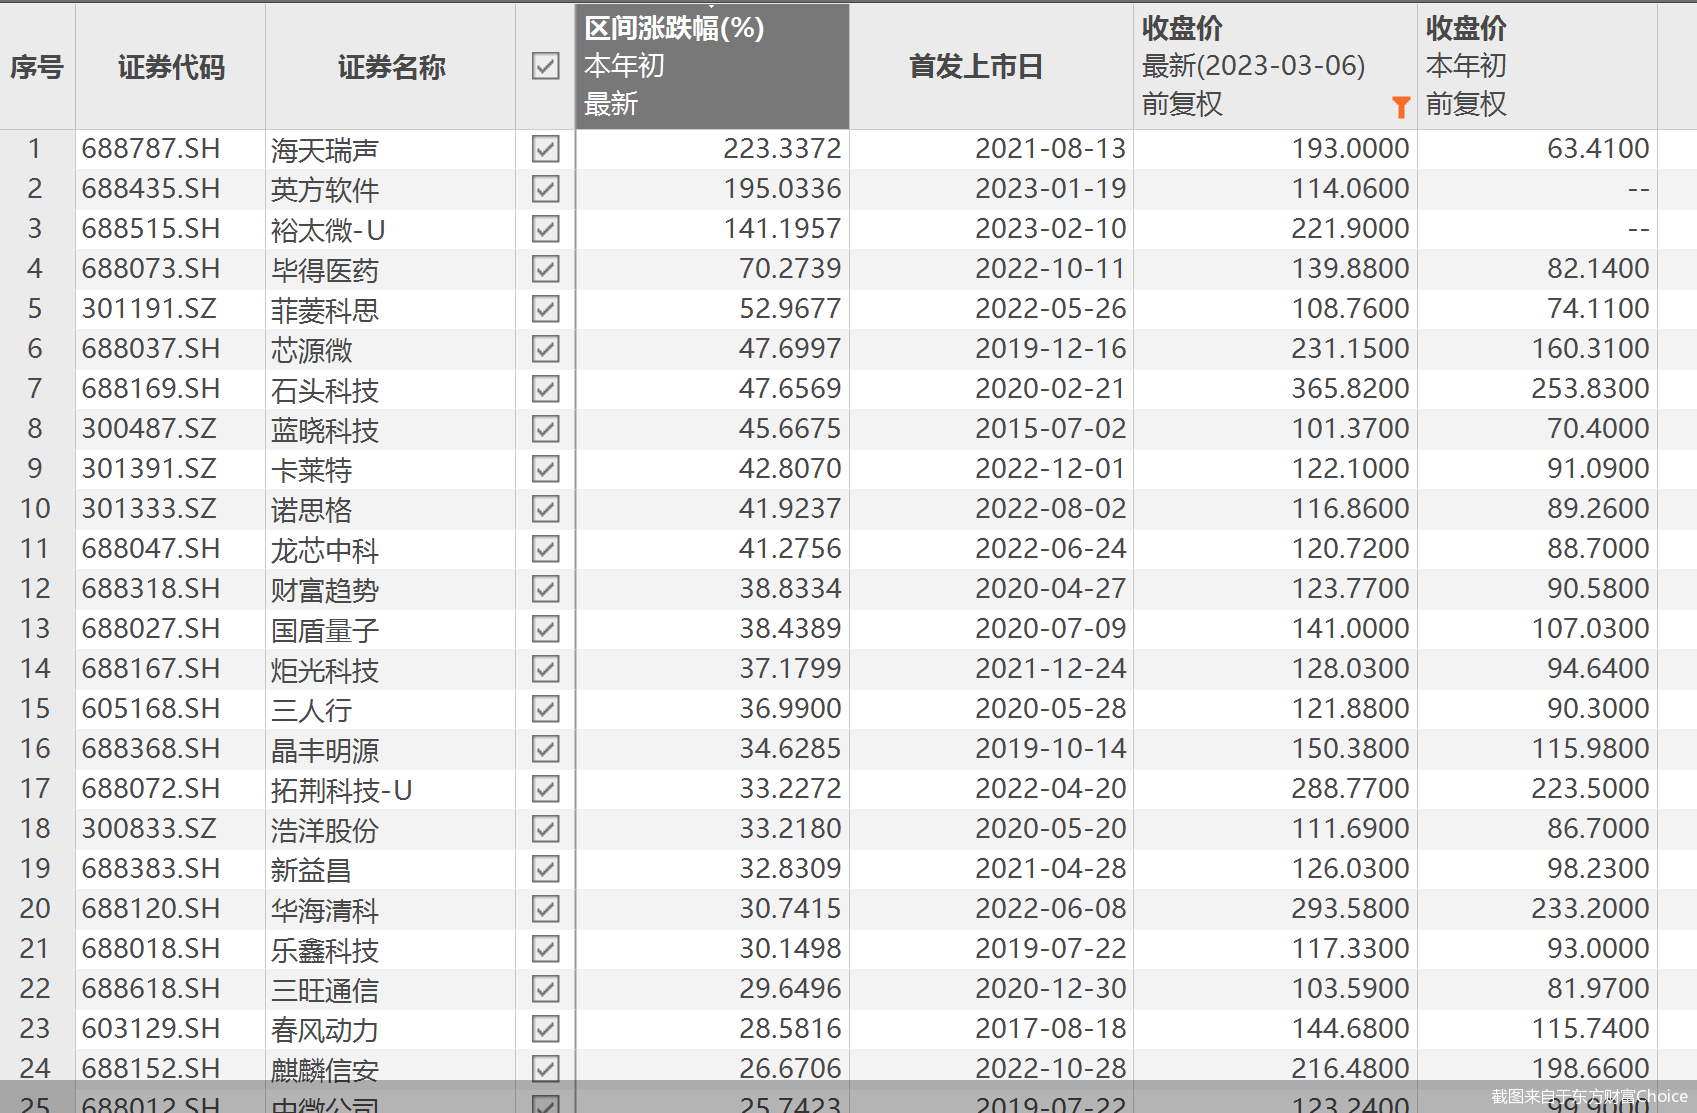Click the 首发上市日 column header
The image size is (1697, 1113).
click(x=975, y=67)
